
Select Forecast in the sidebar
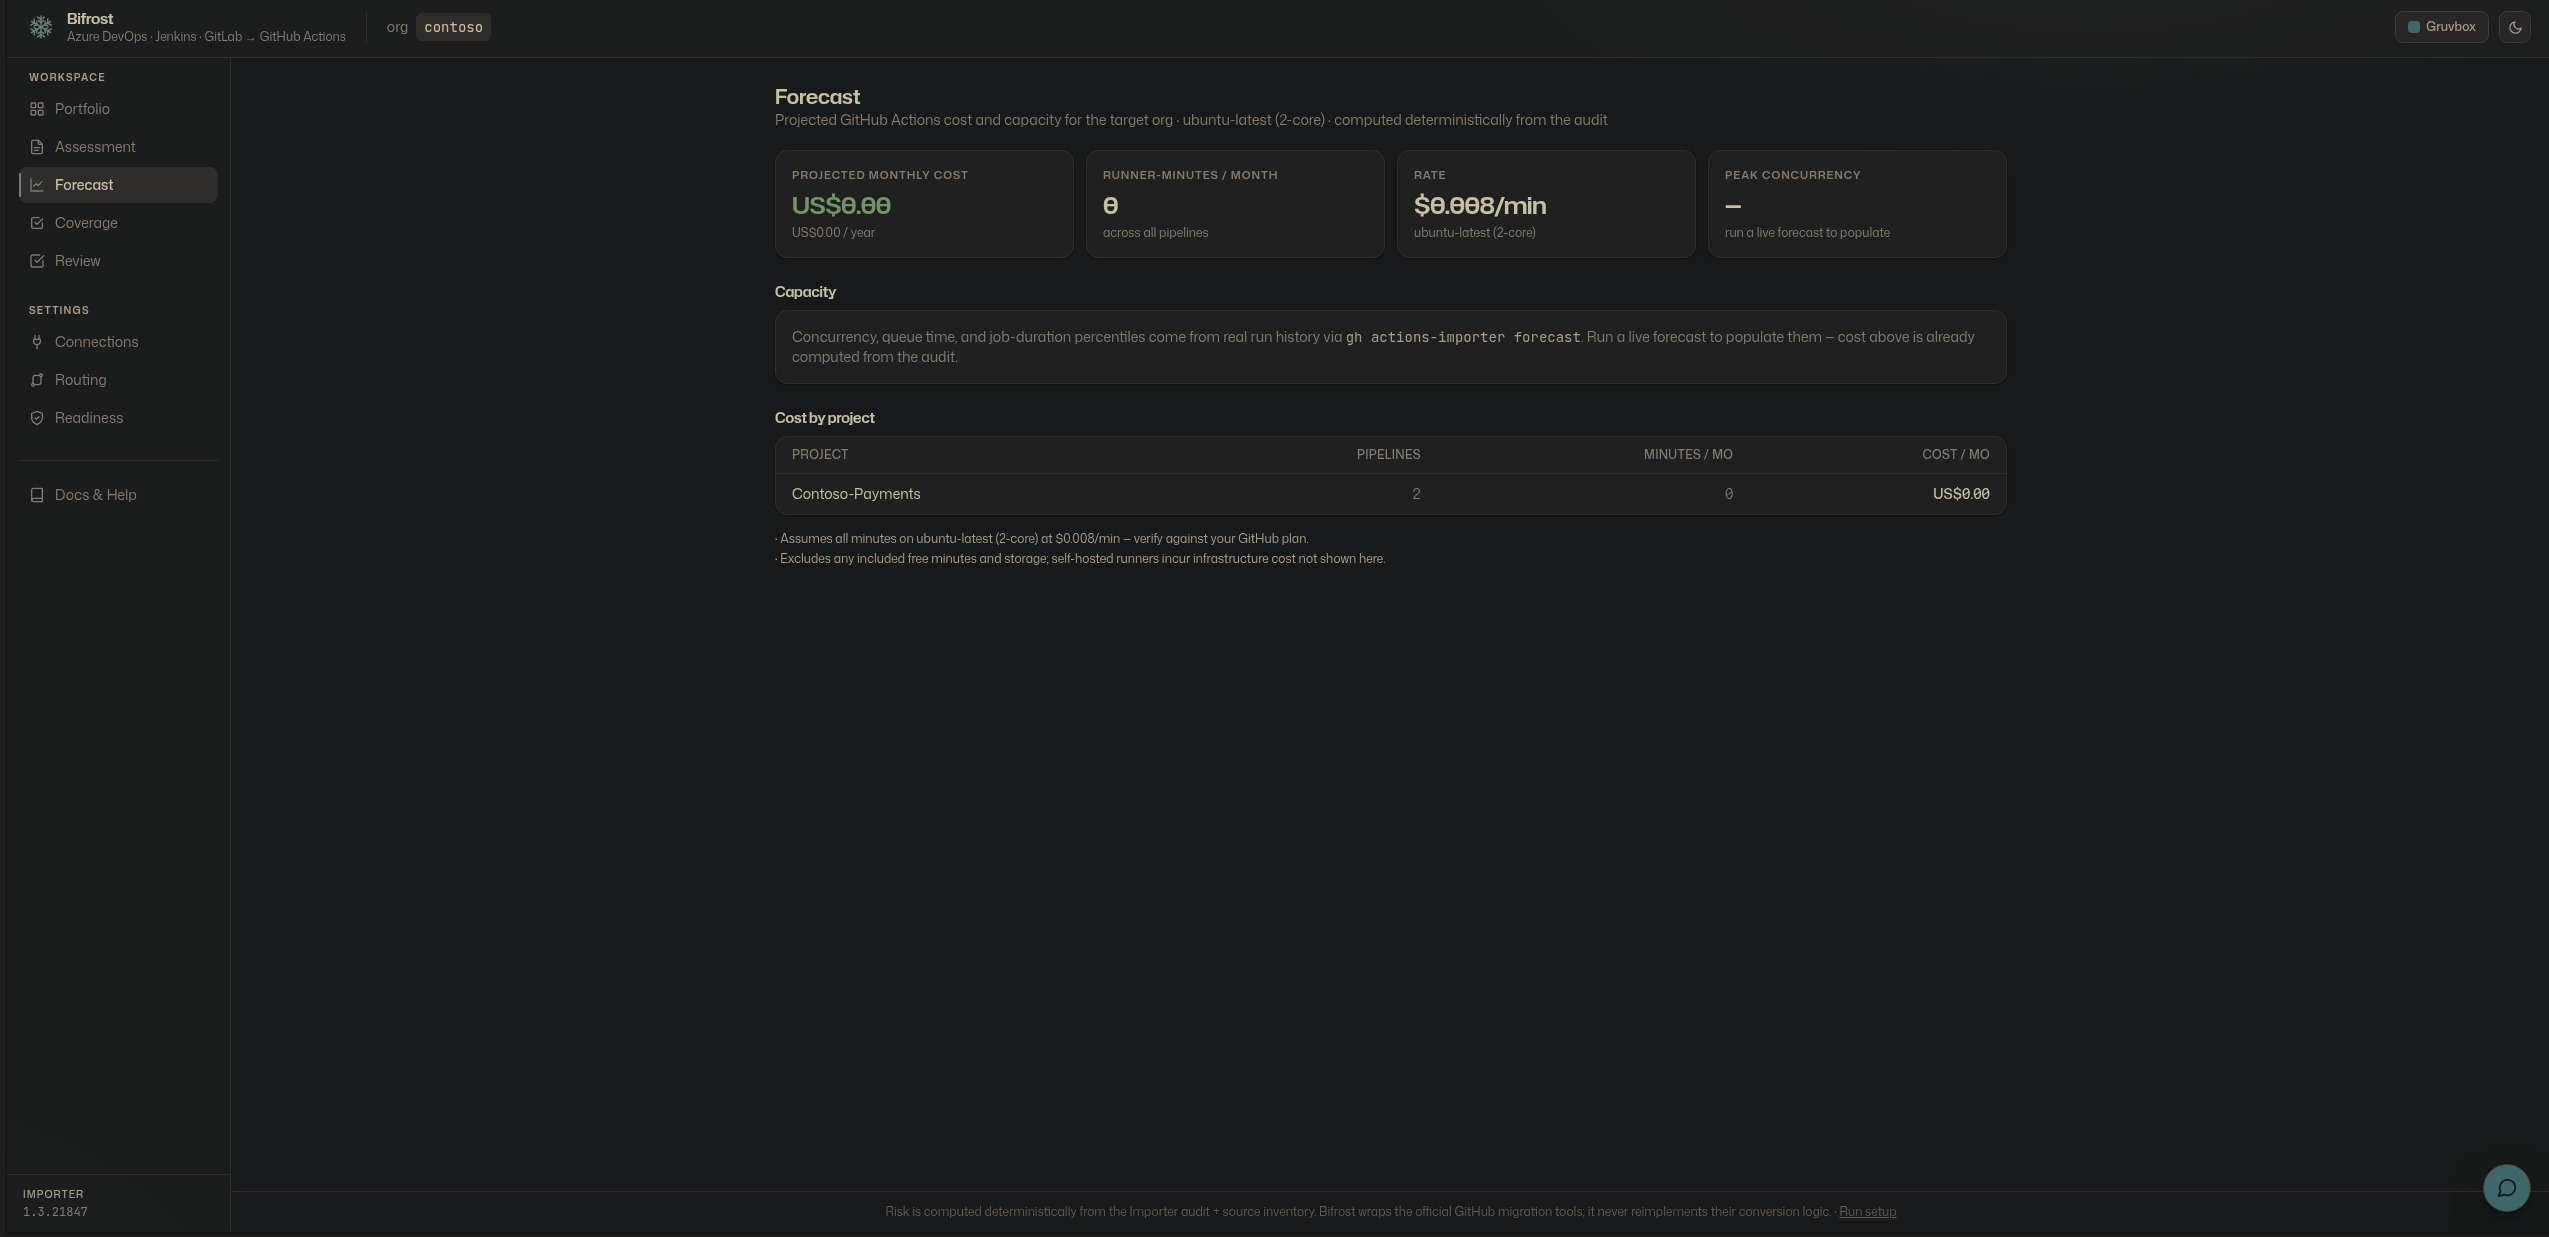118,185
